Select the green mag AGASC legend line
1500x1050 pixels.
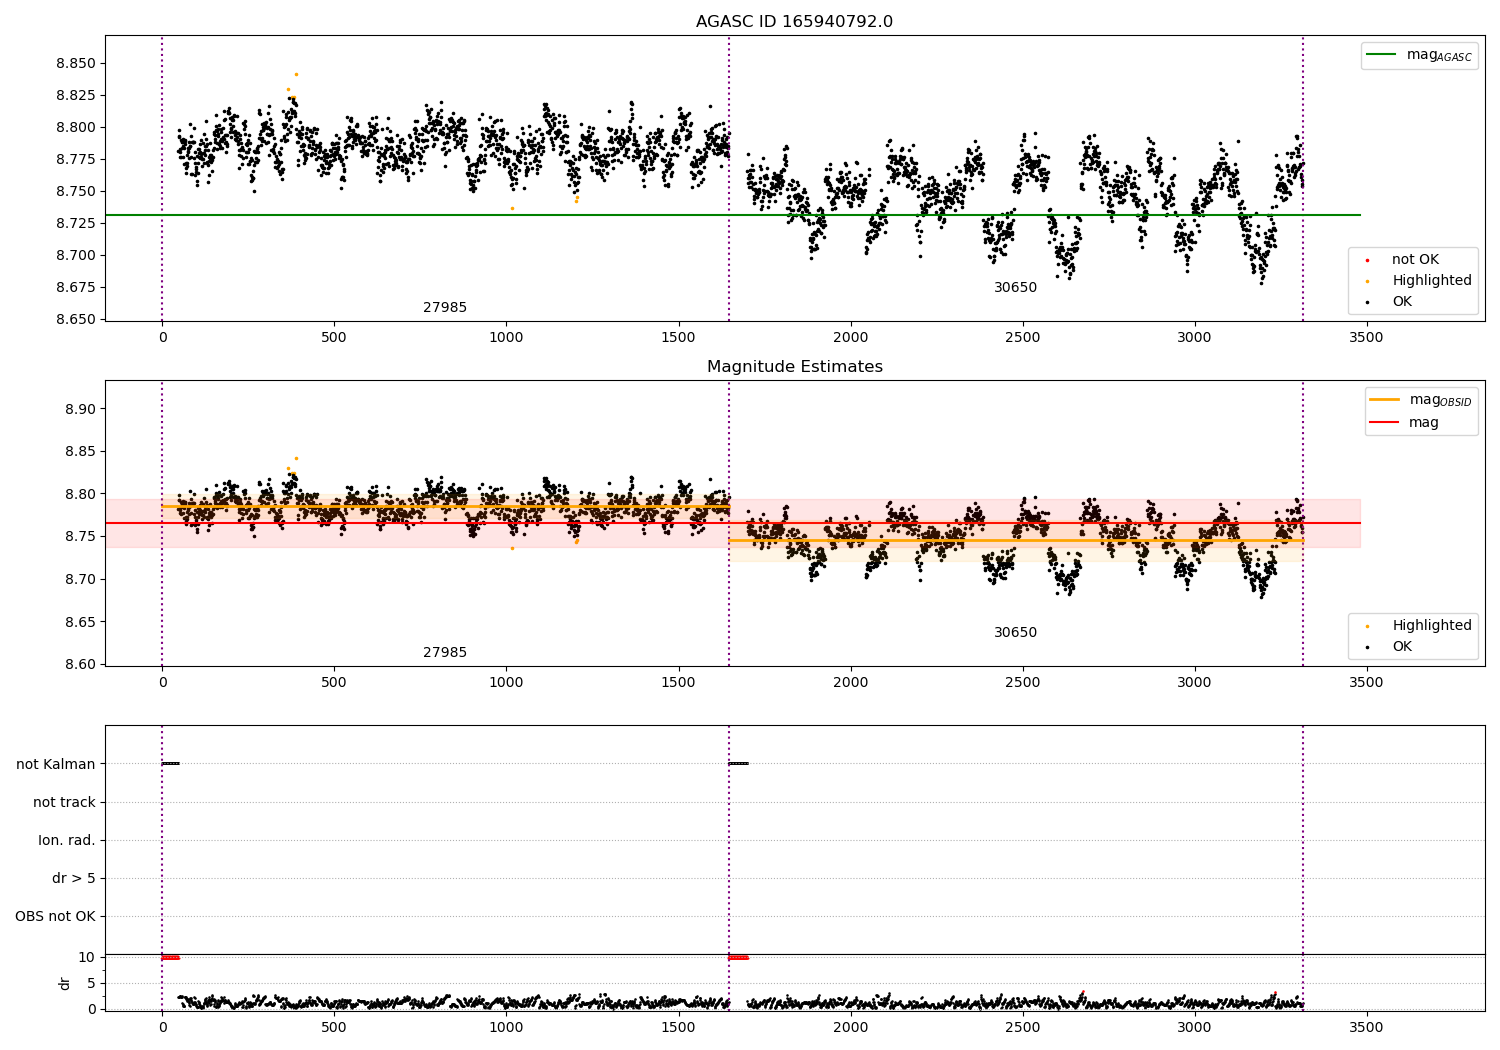click(1382, 55)
